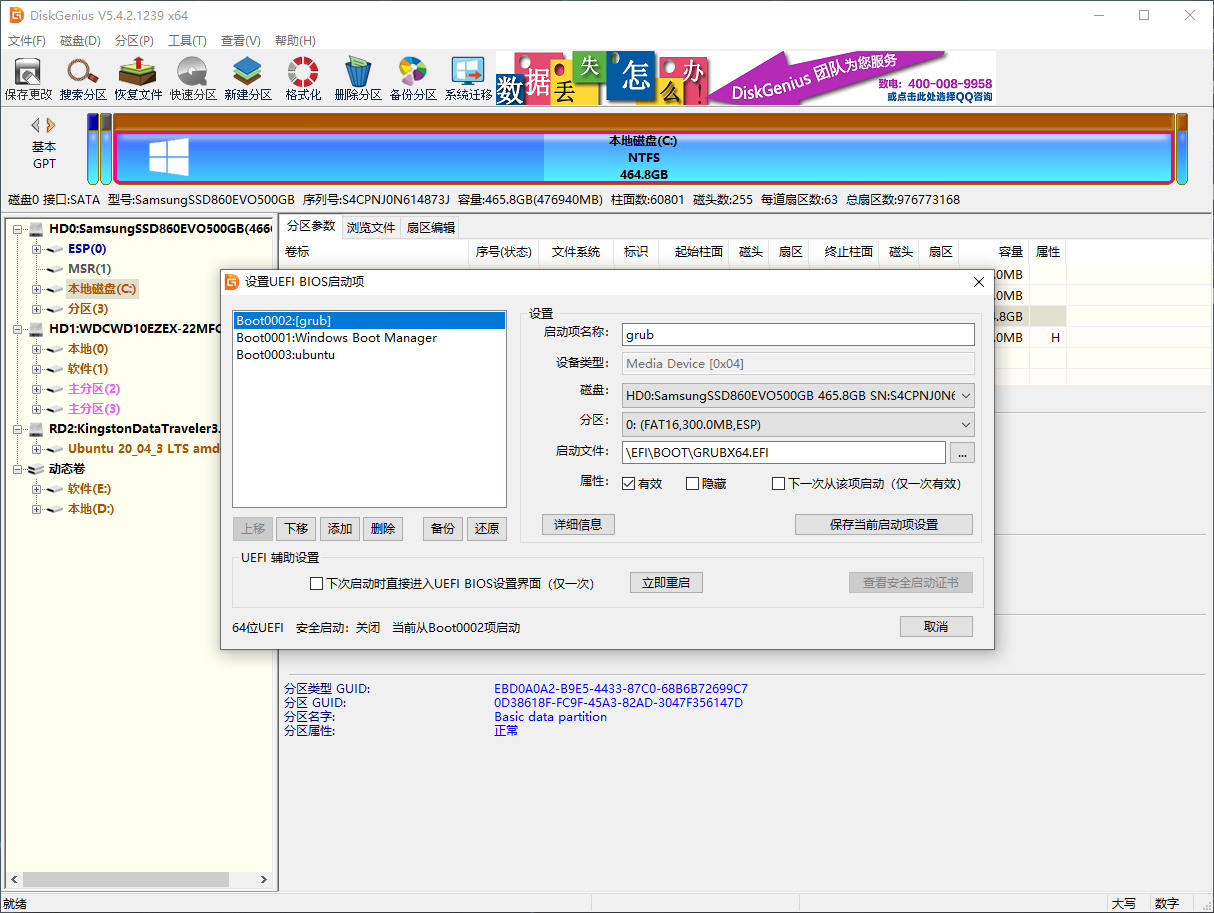Check 下次启动时直接进入UEFI BIOS设置界面
Screen dimensions: 1214x913
click(x=317, y=583)
